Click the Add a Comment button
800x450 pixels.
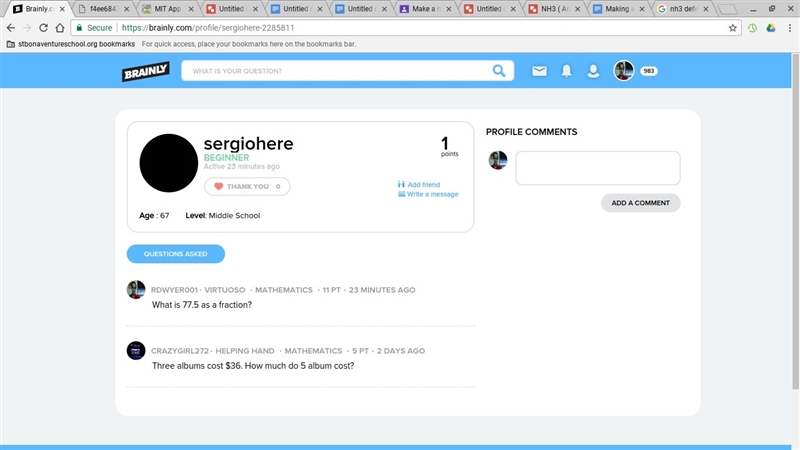coord(640,203)
